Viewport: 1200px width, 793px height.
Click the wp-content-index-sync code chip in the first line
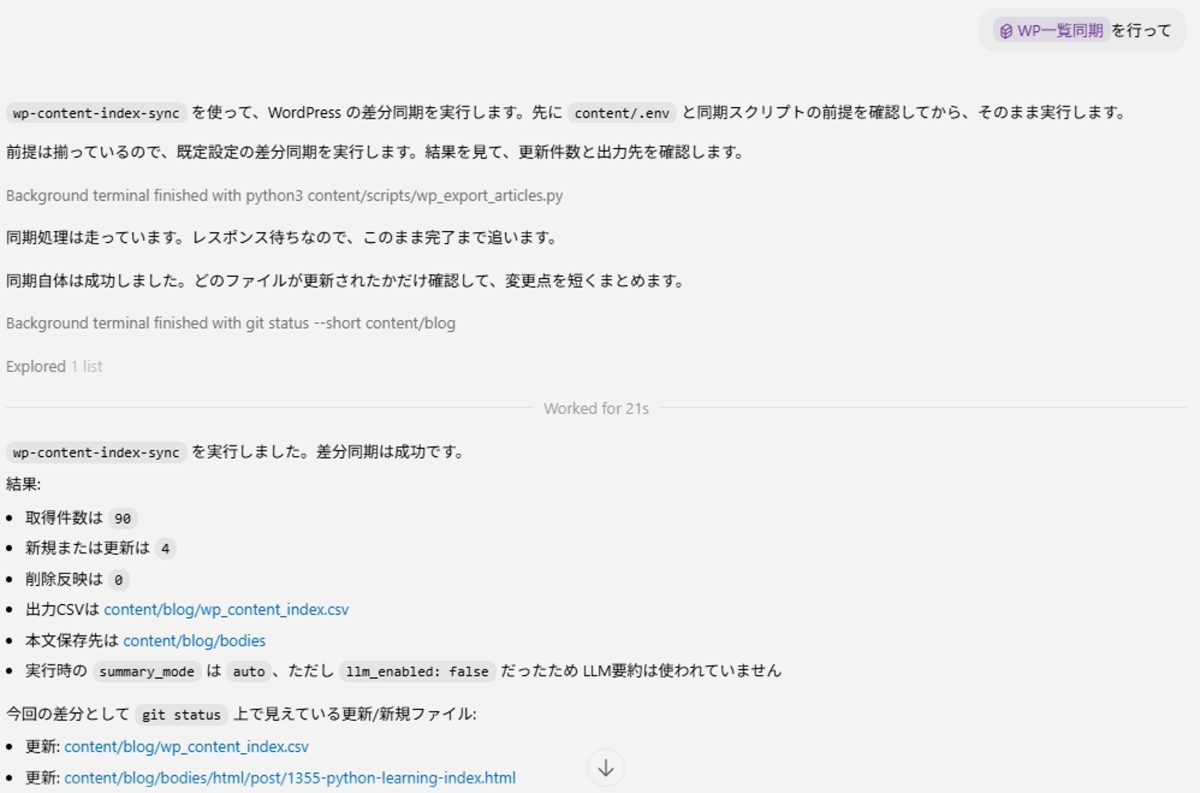pos(96,113)
